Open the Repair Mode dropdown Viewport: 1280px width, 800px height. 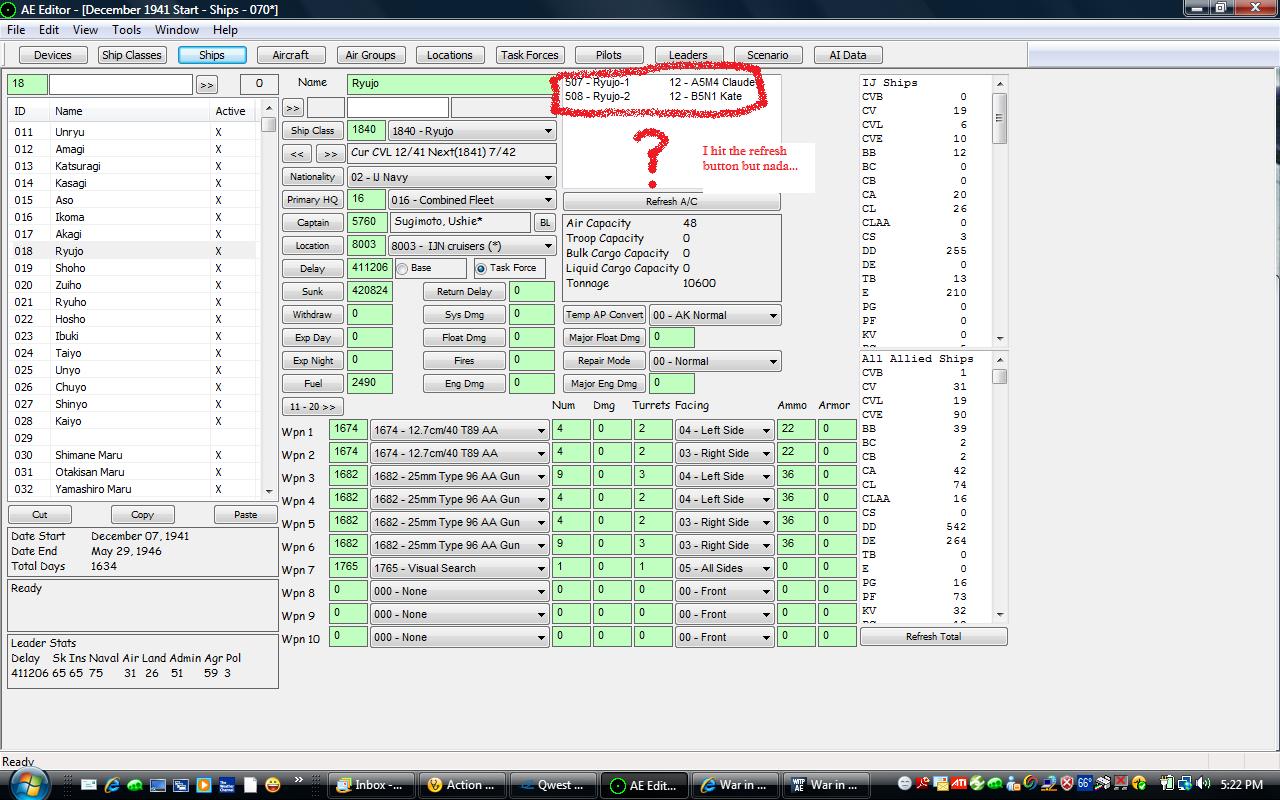point(773,361)
